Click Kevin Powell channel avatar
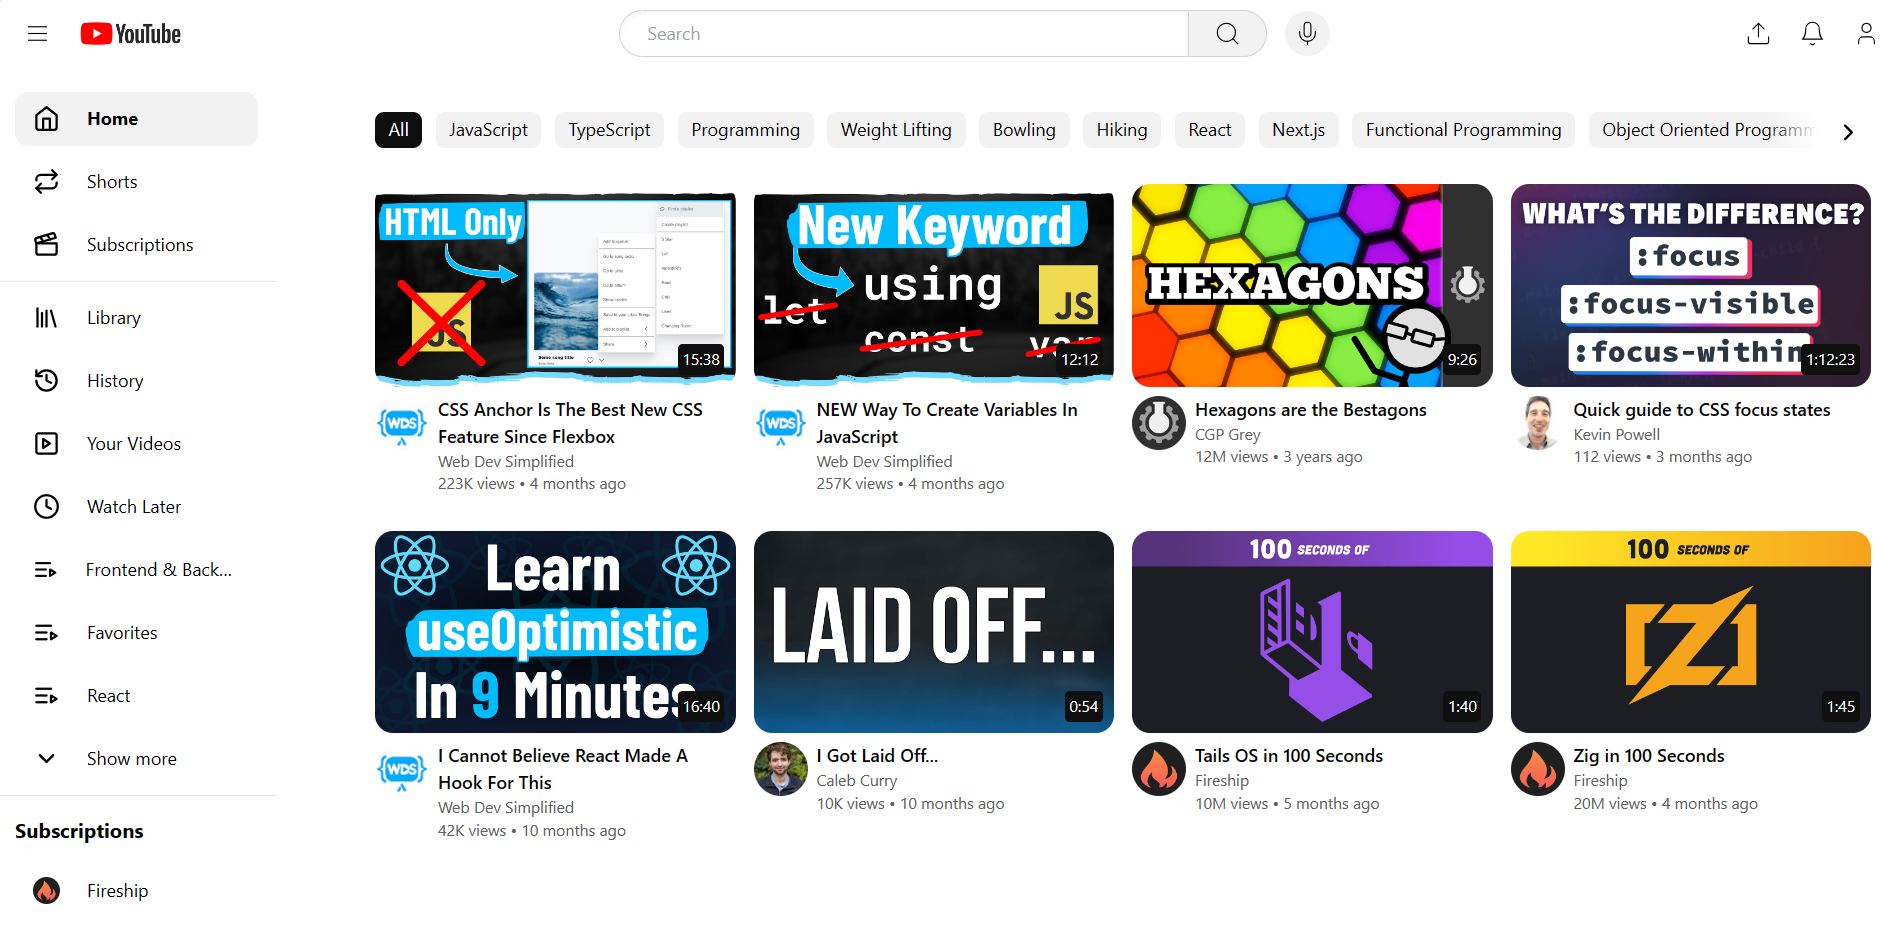Viewport: 1899px width, 937px height. [1538, 424]
